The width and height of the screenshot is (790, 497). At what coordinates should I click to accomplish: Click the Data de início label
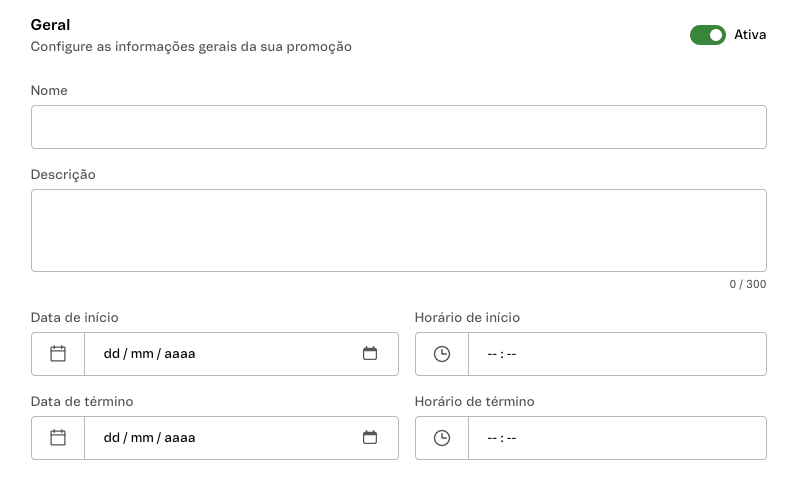75,318
